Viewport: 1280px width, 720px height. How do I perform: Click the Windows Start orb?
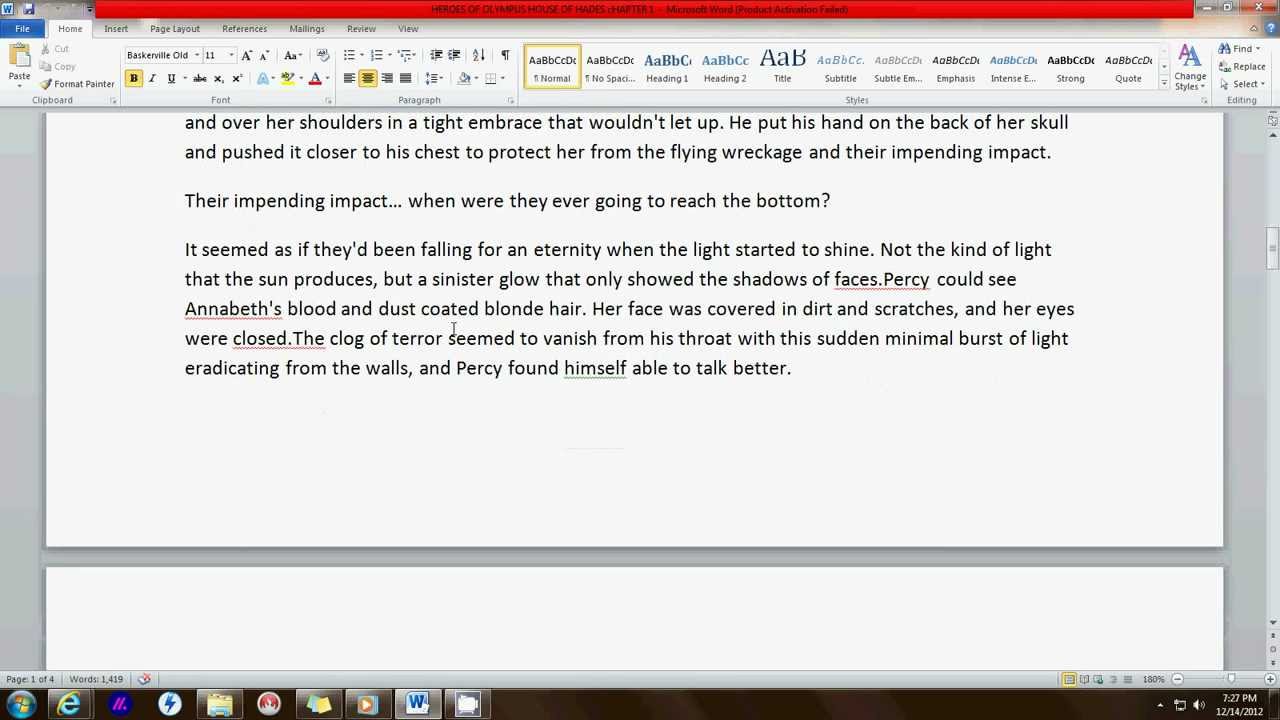21,705
